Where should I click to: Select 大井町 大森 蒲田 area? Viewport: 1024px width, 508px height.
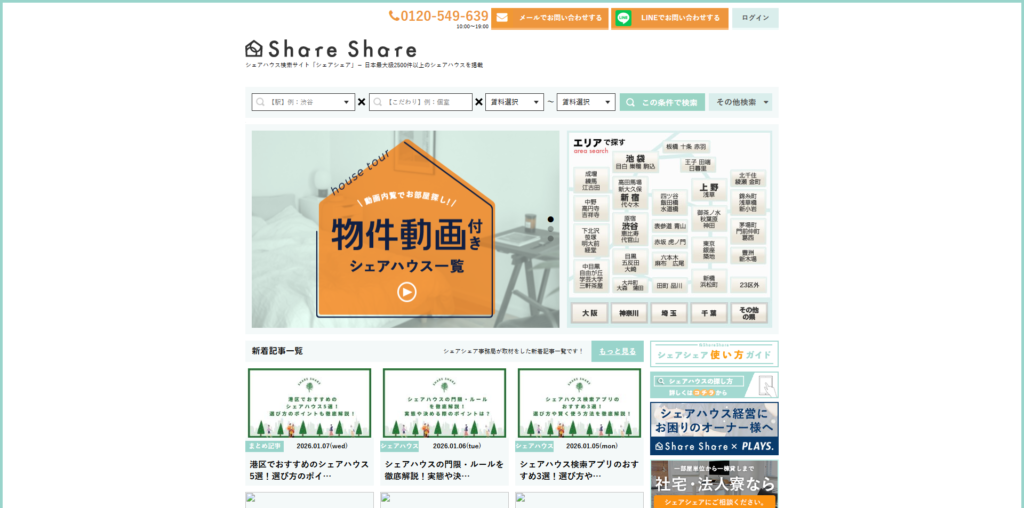[x=632, y=285]
